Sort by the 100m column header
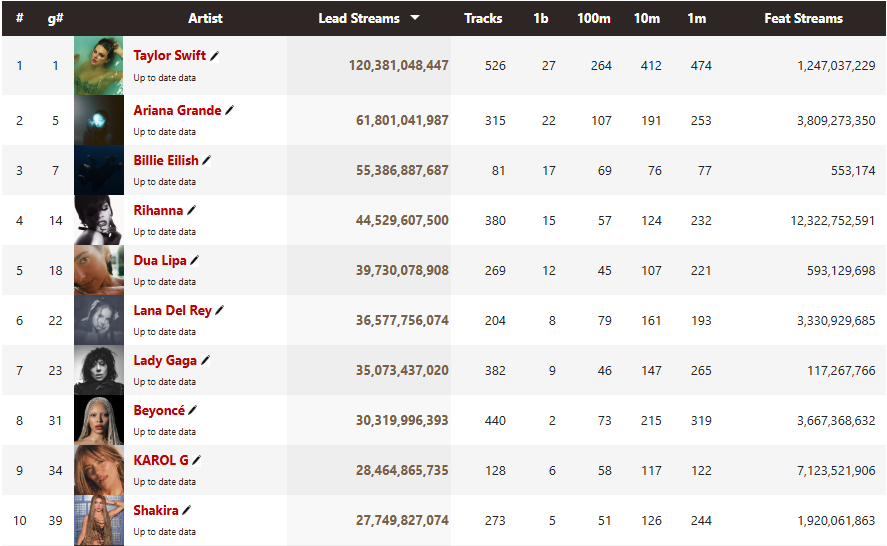The image size is (887, 546). [x=593, y=18]
